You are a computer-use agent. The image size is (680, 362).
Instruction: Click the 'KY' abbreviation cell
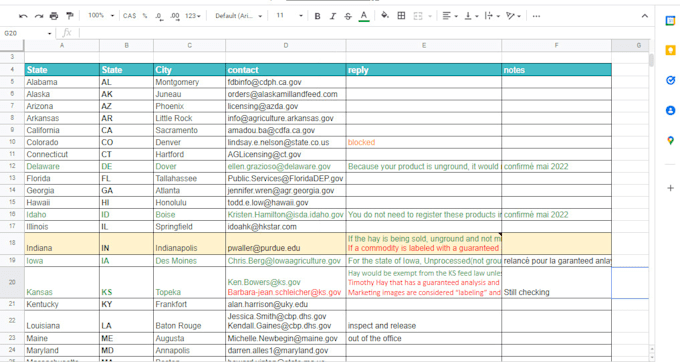(x=126, y=304)
